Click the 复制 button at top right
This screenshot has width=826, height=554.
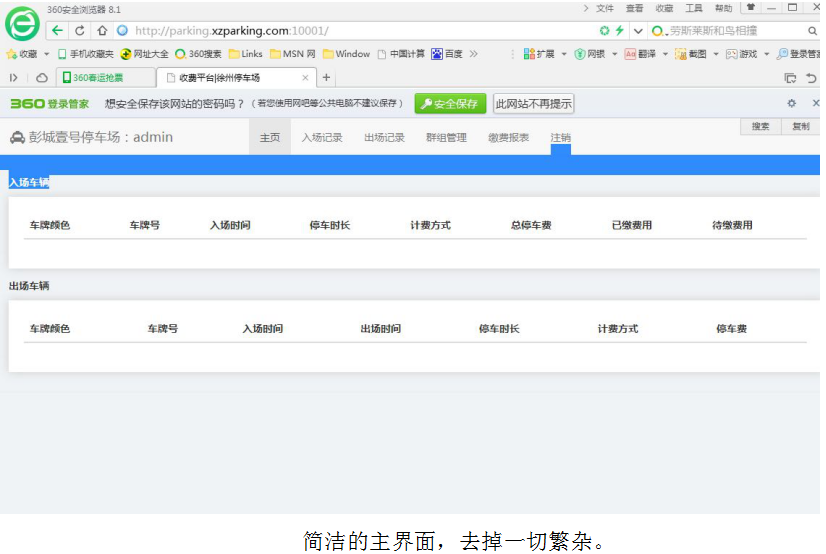800,126
